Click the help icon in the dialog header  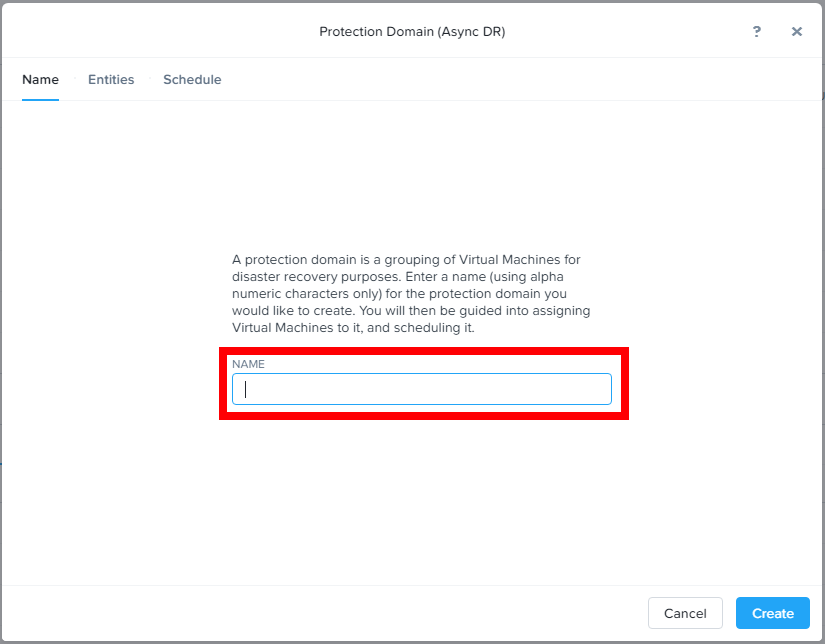[x=756, y=31]
